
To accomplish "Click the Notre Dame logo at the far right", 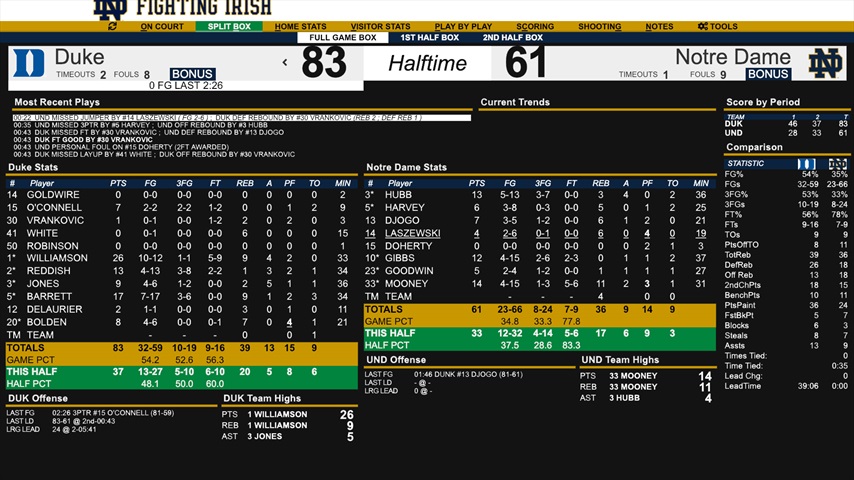I will click(825, 64).
